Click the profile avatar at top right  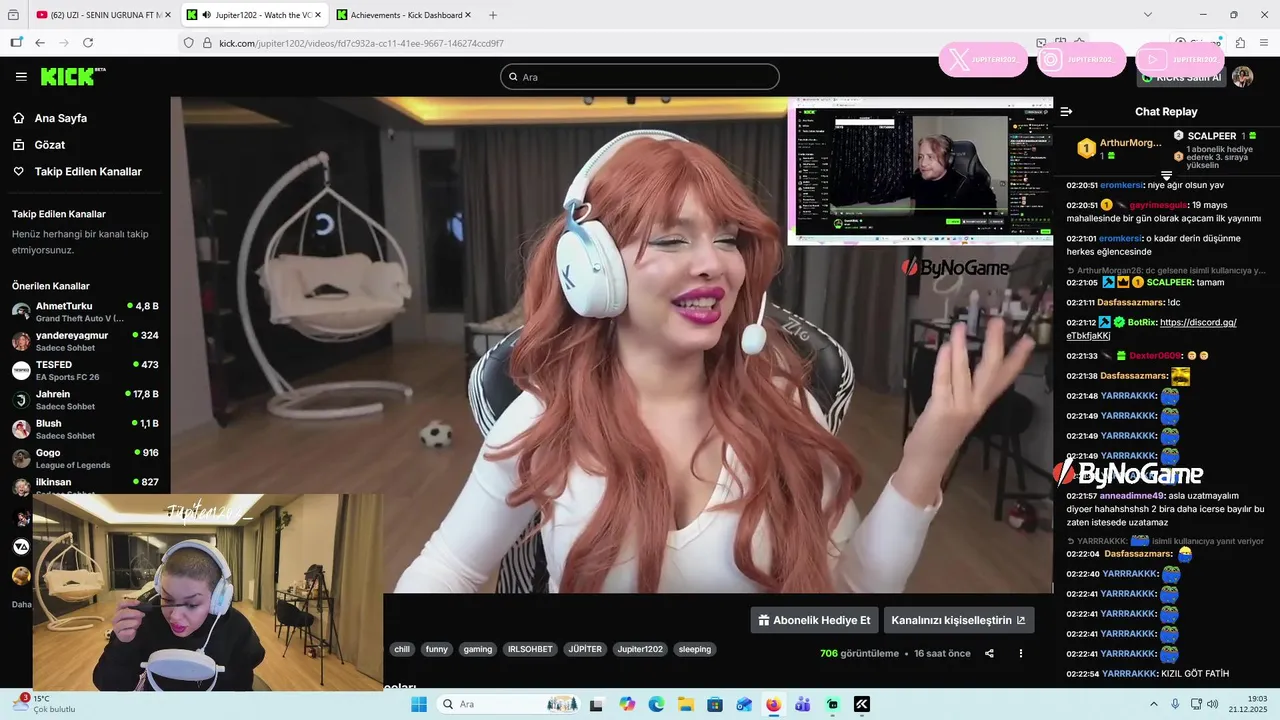[1243, 77]
